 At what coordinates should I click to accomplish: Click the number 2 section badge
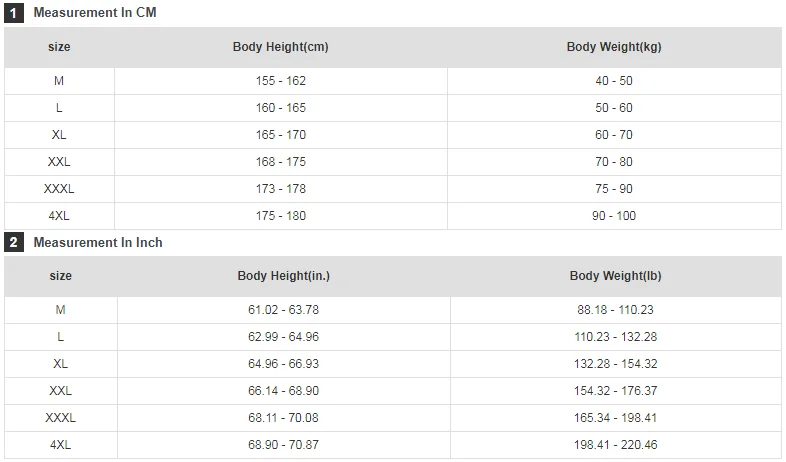coord(14,242)
